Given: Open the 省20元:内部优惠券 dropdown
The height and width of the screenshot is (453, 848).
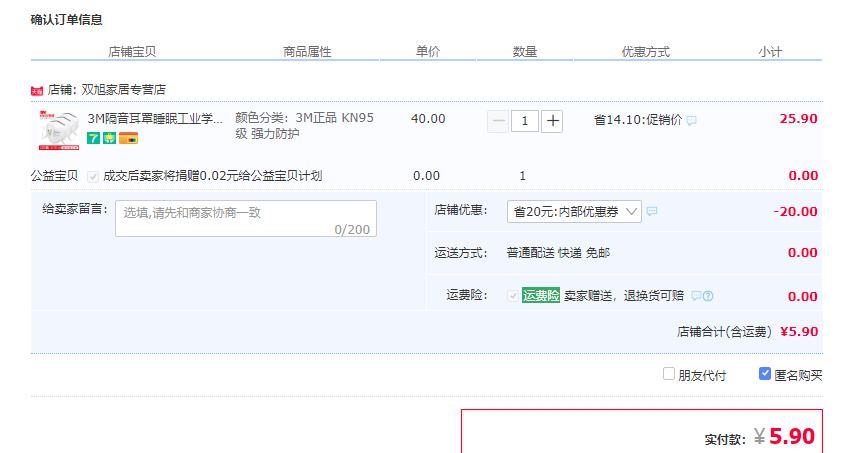Looking at the screenshot, I should click(x=574, y=211).
